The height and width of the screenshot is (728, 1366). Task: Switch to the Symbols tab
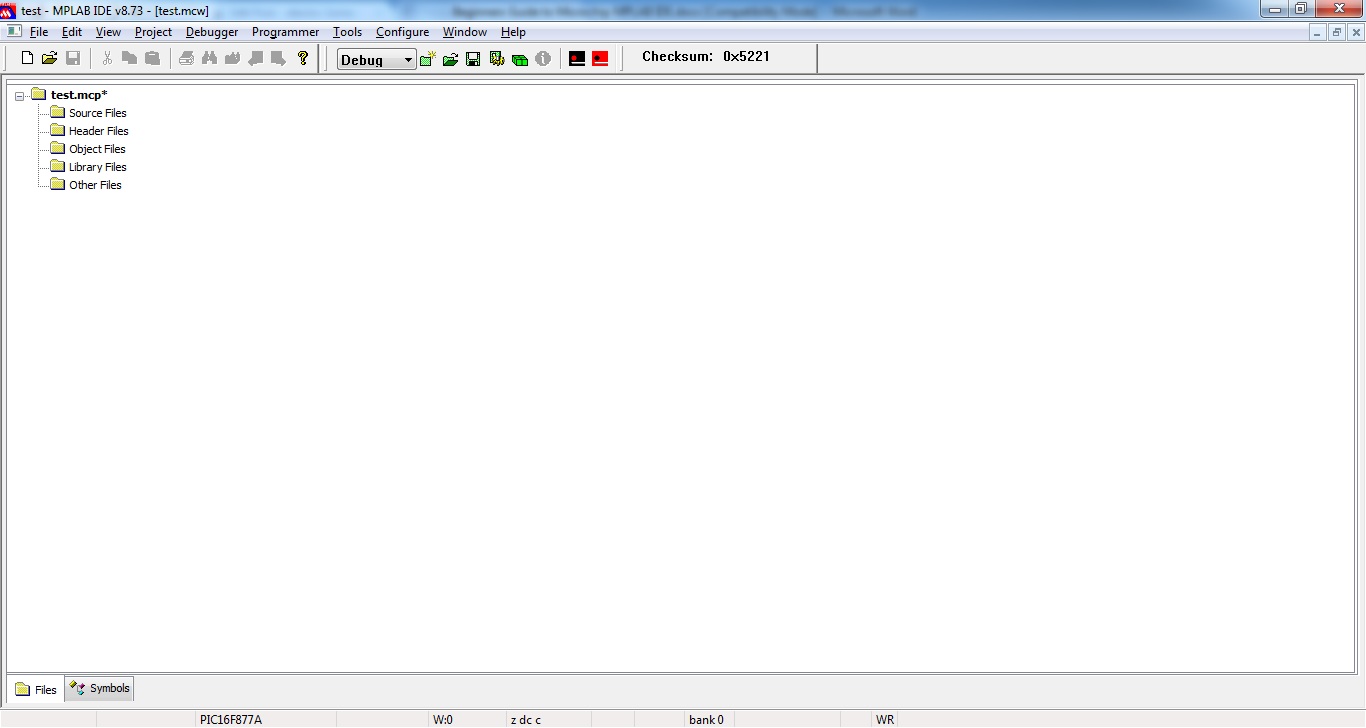click(100, 689)
